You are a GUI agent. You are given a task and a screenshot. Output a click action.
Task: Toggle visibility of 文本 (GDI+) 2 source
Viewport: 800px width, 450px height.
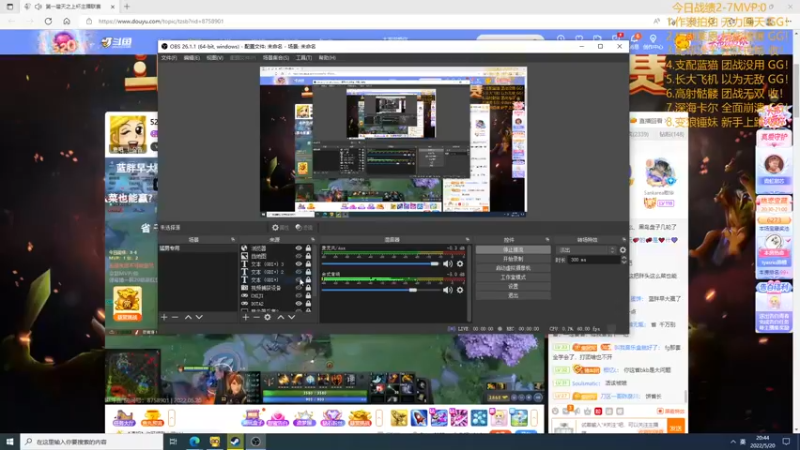(x=298, y=272)
